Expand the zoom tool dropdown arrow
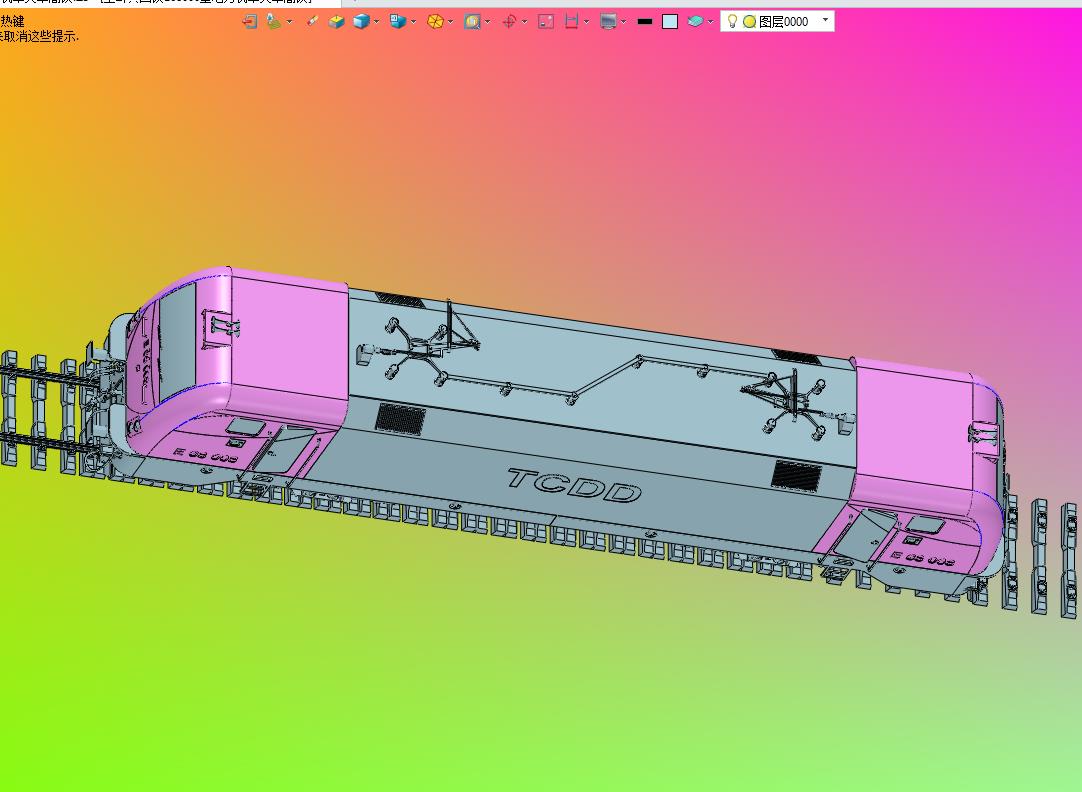This screenshot has height=792, width=1082. click(x=488, y=22)
